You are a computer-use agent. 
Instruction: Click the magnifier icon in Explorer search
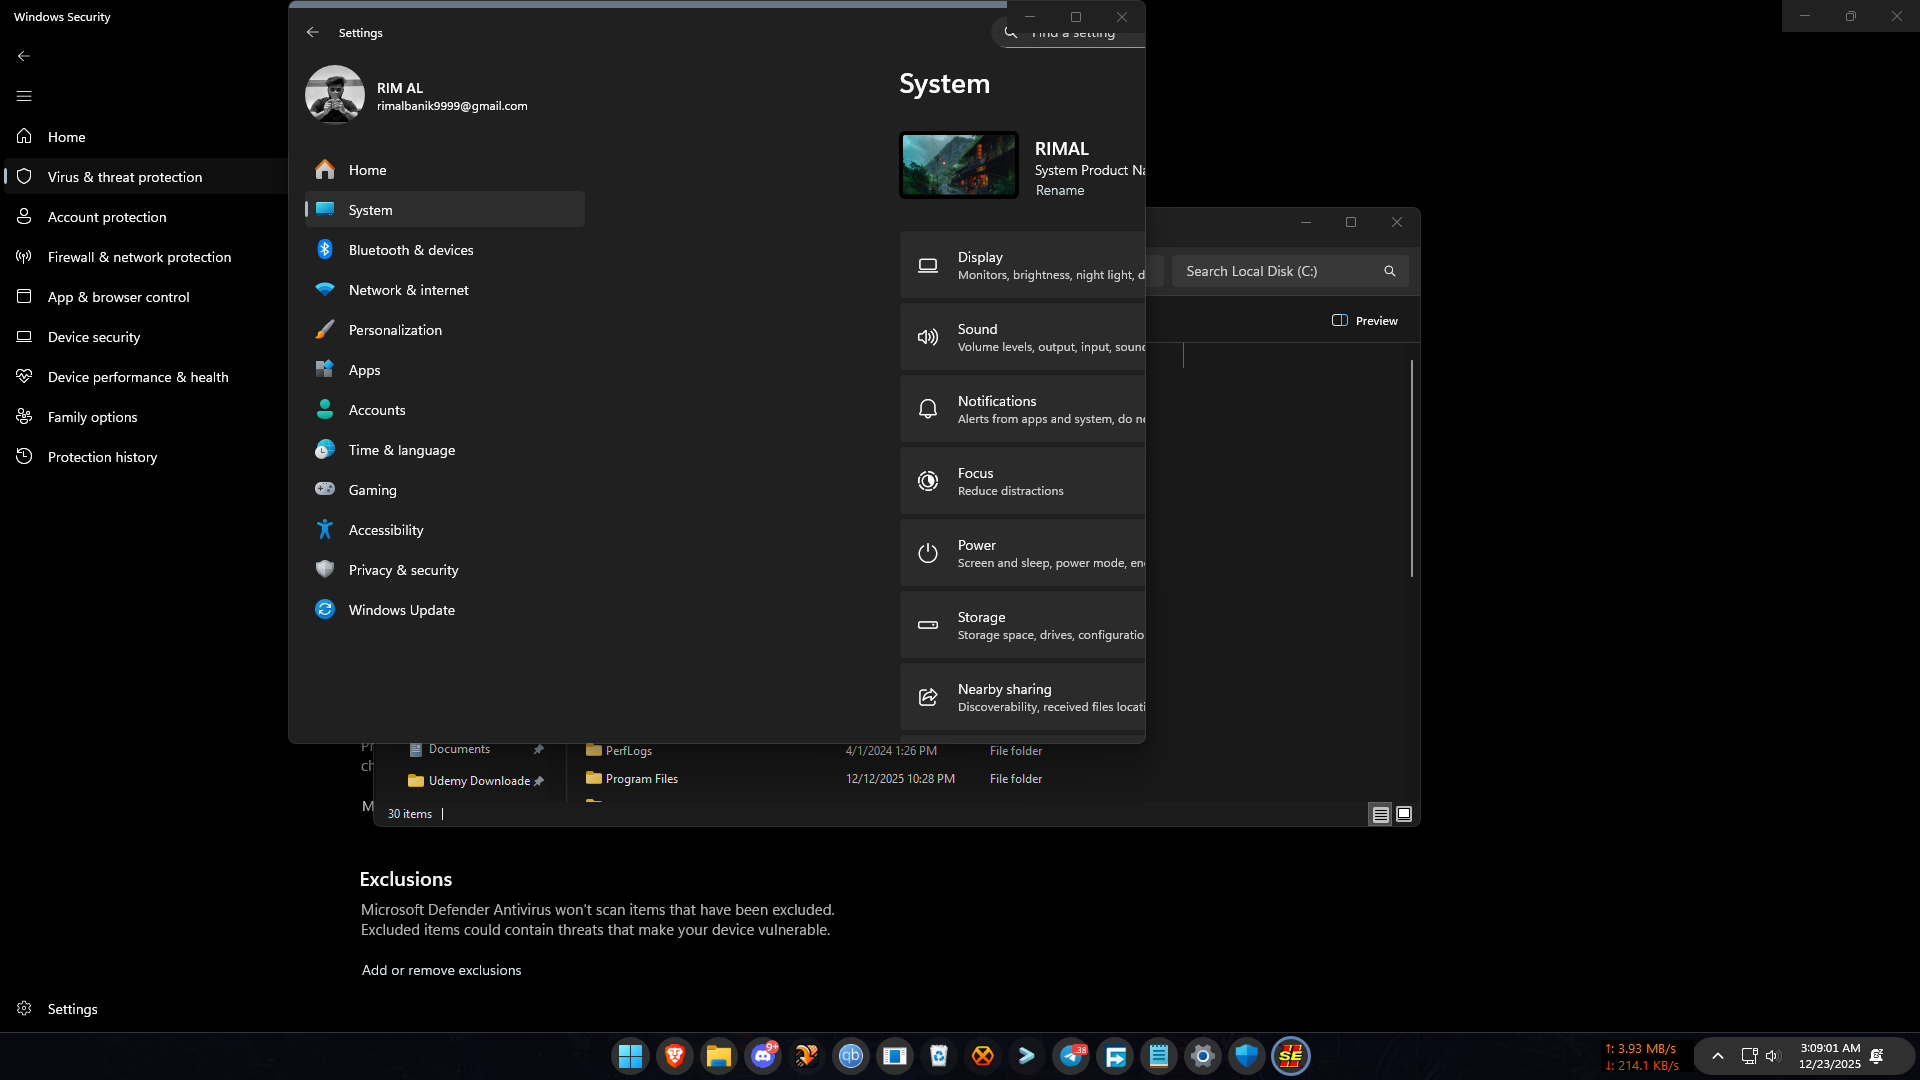1389,271
